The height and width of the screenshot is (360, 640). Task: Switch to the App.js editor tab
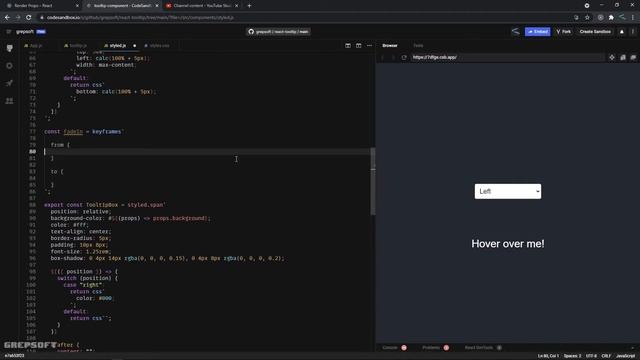[33, 46]
